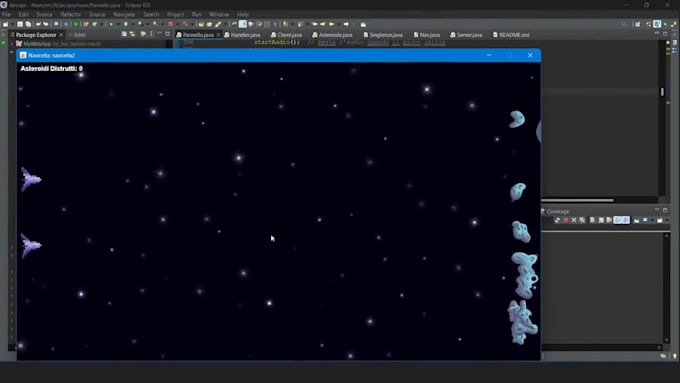Open the New icon dropdown arrow
The image size is (680, 383).
click(12, 24)
